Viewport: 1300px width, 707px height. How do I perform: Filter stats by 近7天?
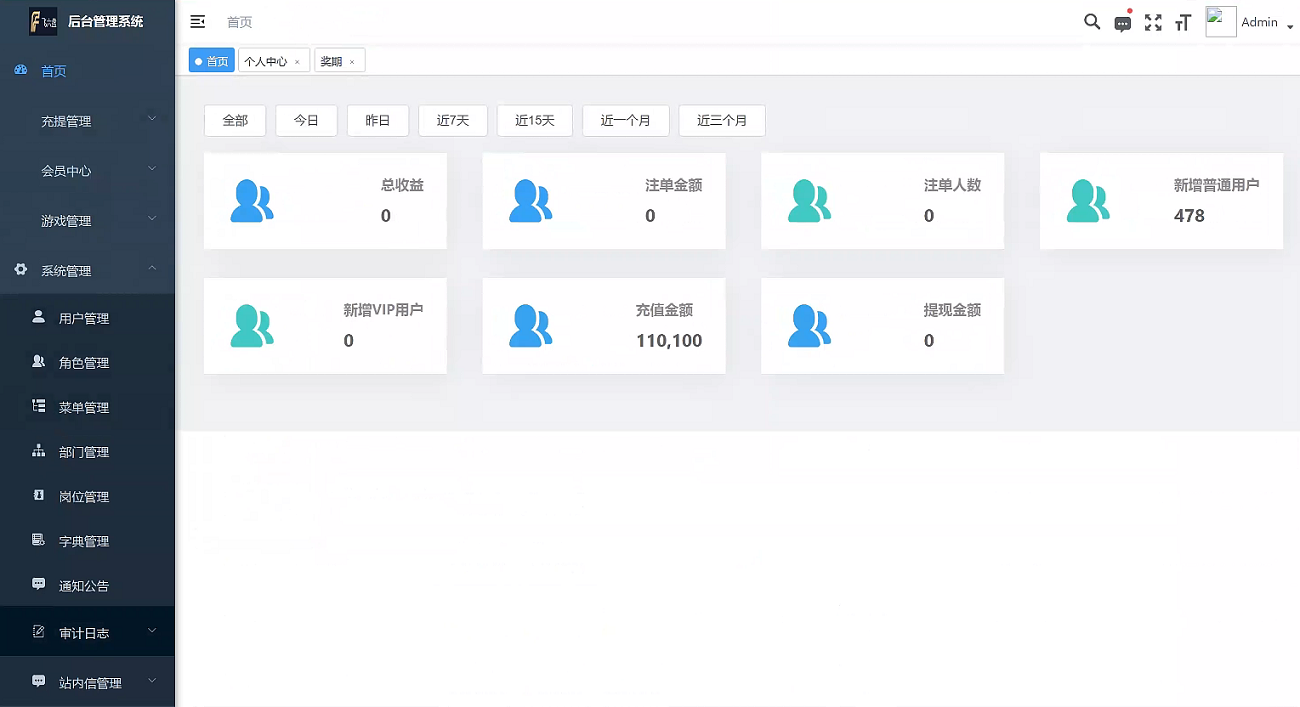[453, 120]
